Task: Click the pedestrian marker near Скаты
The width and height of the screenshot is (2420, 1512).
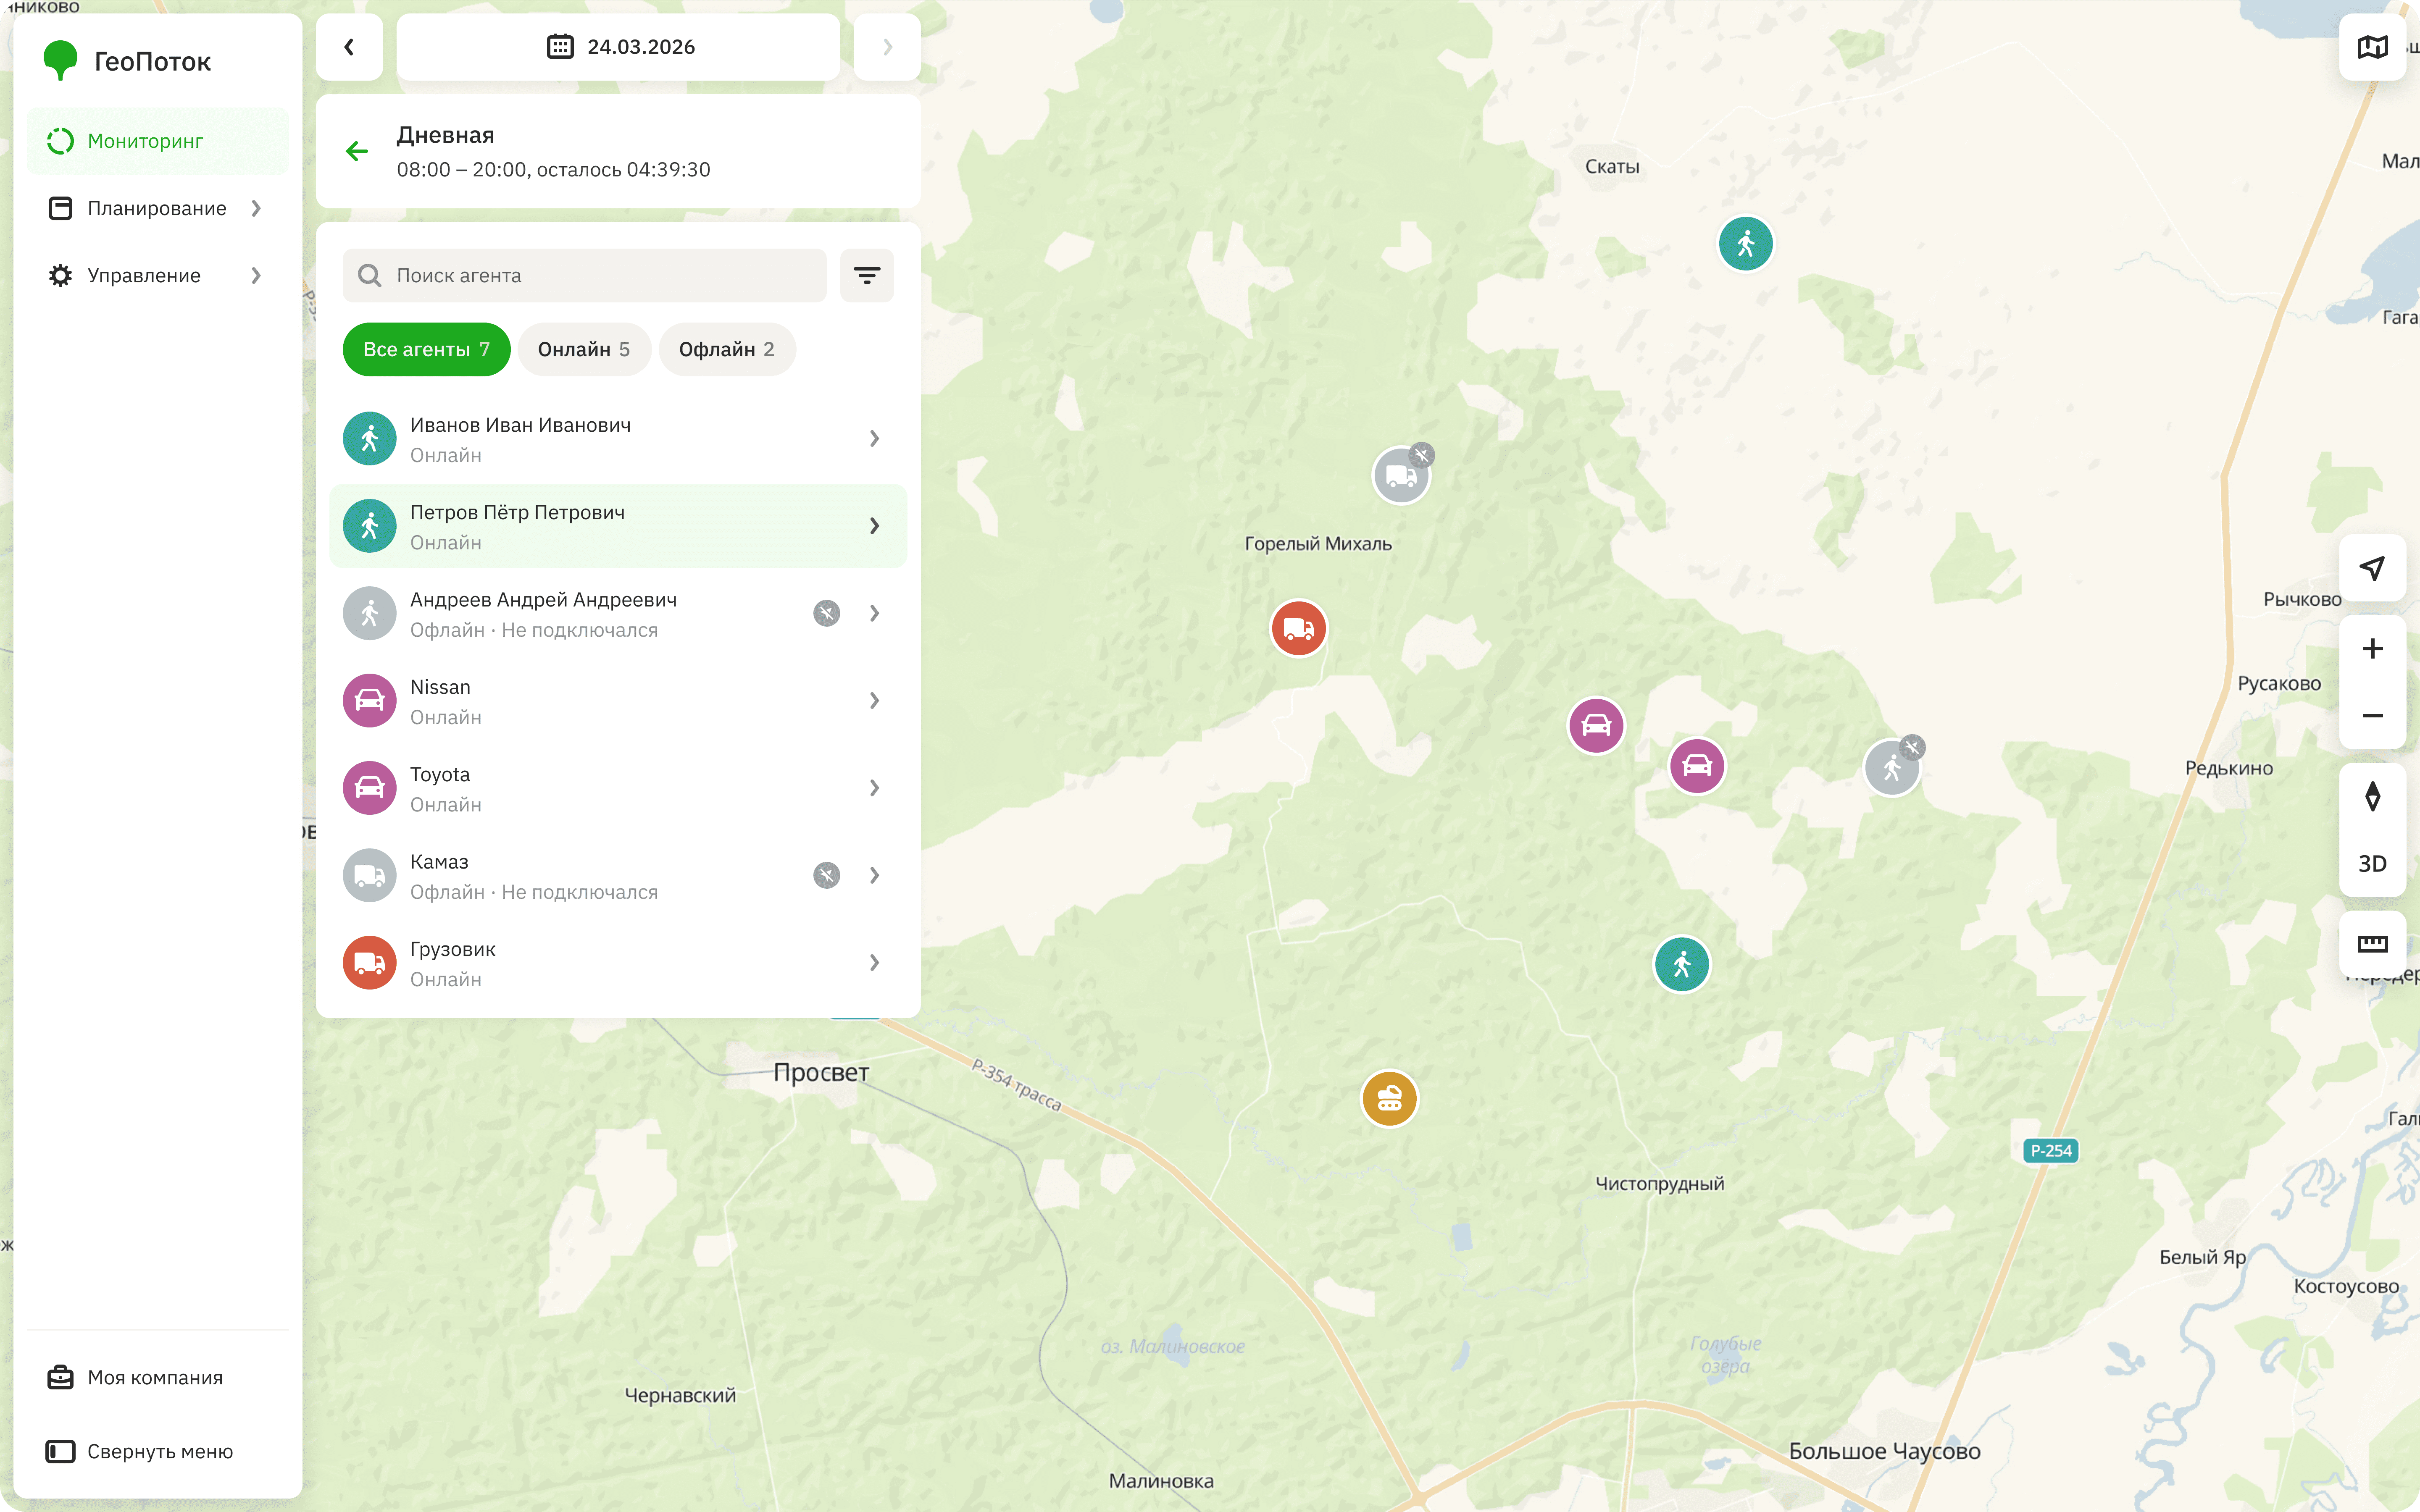Action: coord(1746,244)
